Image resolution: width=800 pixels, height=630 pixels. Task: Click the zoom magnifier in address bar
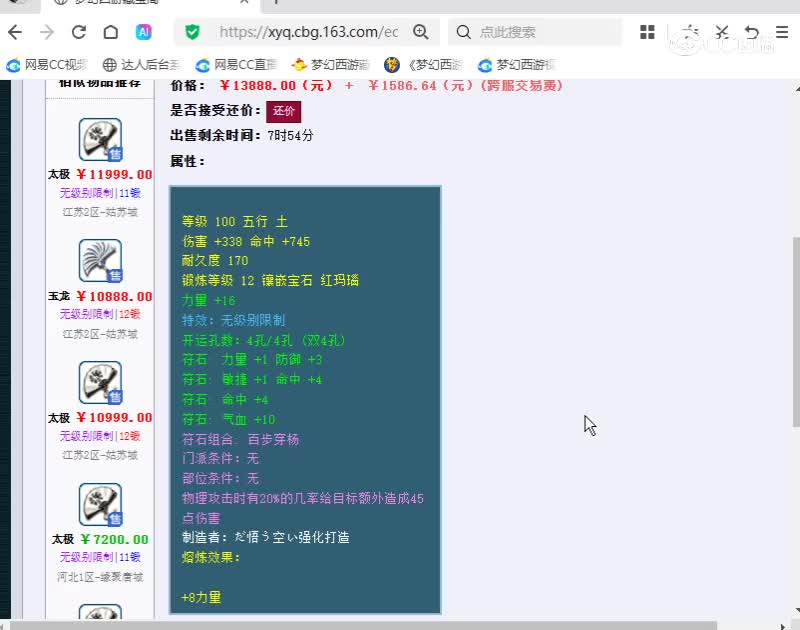point(421,32)
